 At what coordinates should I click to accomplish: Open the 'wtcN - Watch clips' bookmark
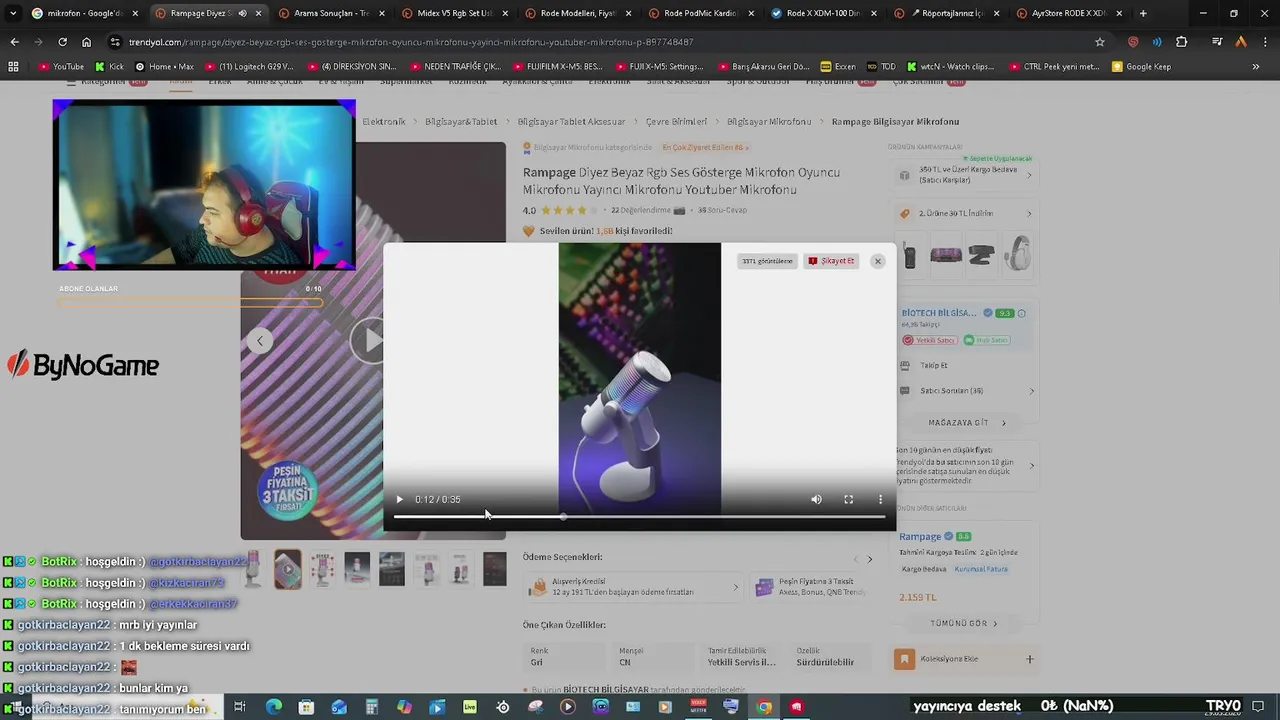coord(949,67)
